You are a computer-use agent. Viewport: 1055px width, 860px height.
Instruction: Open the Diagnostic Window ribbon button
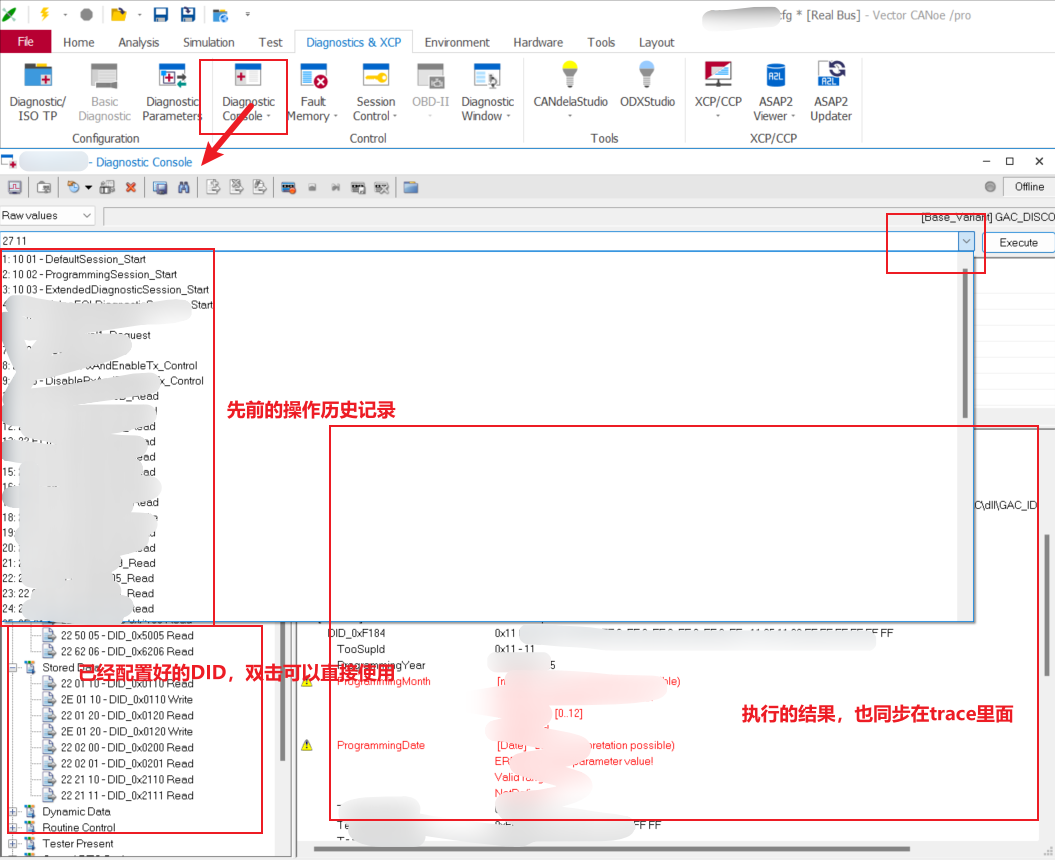(487, 92)
